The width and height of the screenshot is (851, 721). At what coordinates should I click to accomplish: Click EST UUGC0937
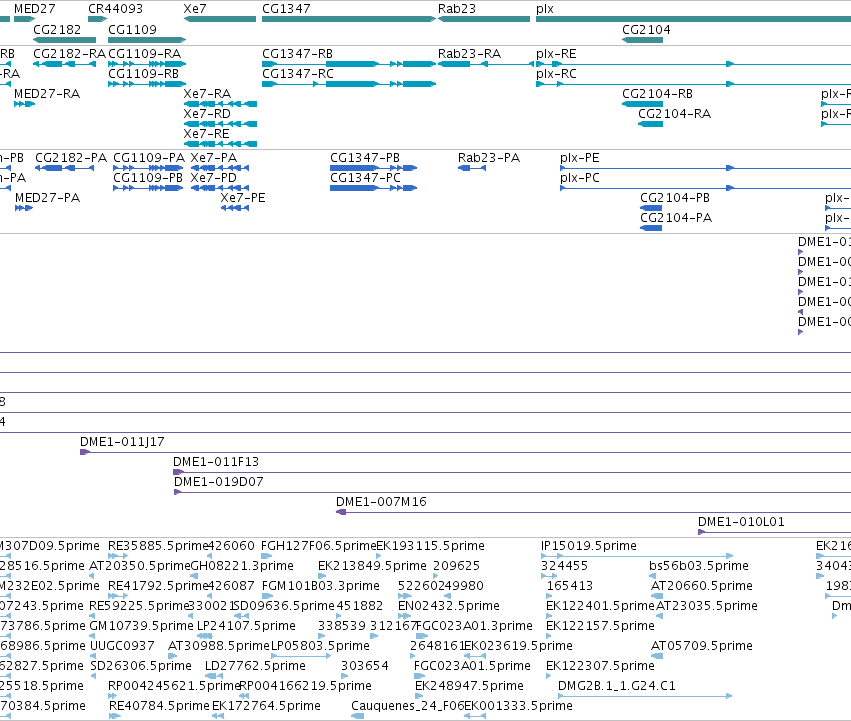93,656
